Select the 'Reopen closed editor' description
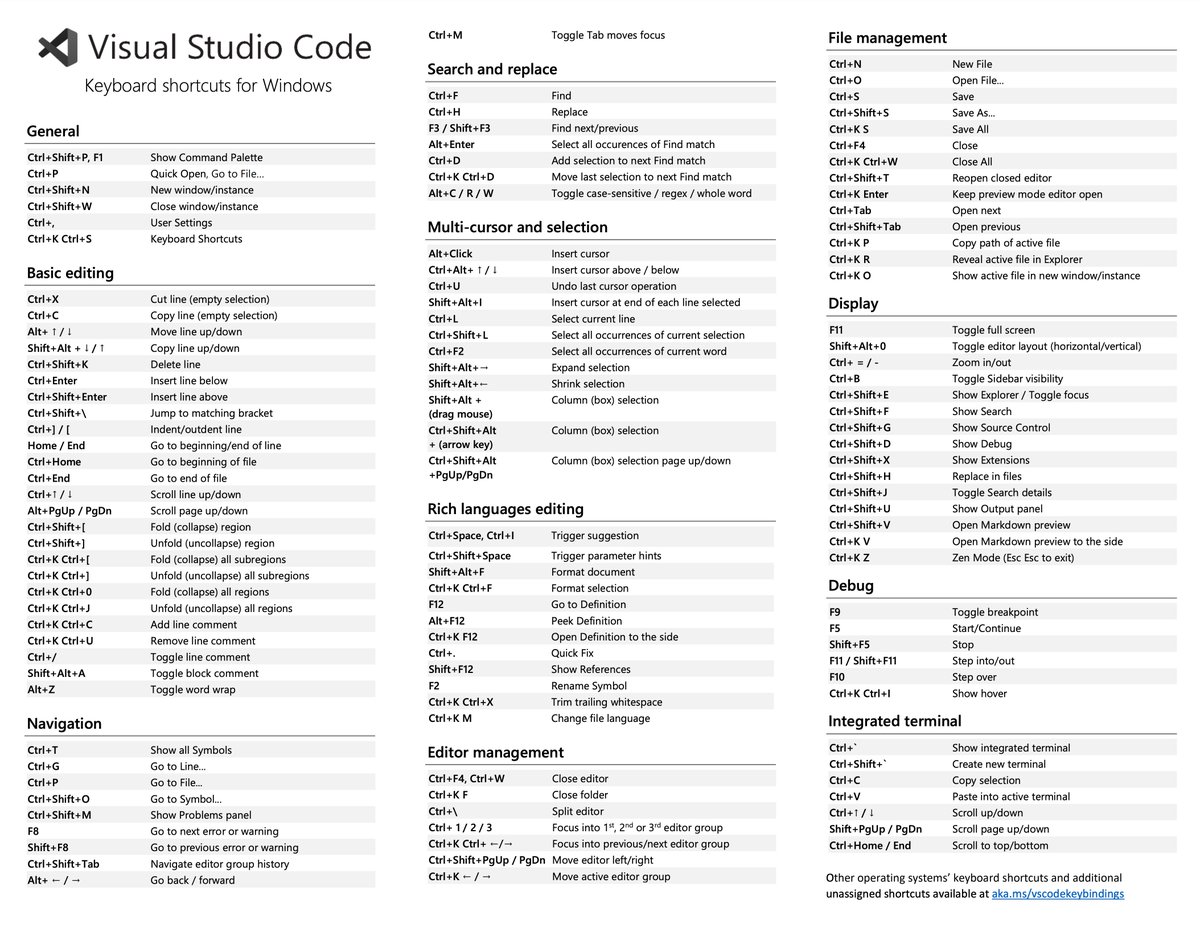Screen dimensions: 1200x928 1002,178
